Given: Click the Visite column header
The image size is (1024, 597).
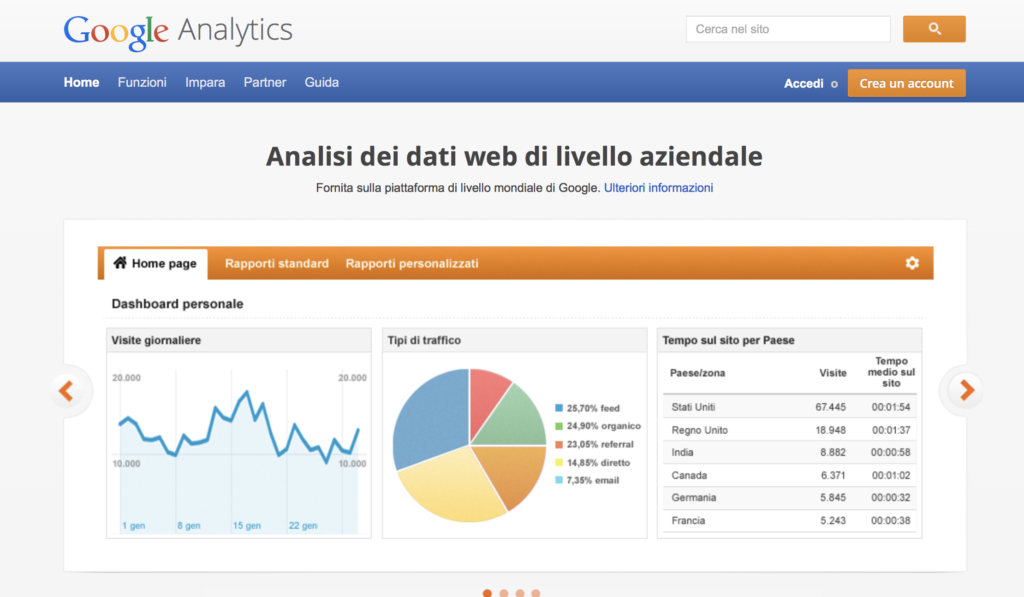Looking at the screenshot, I should pos(833,373).
